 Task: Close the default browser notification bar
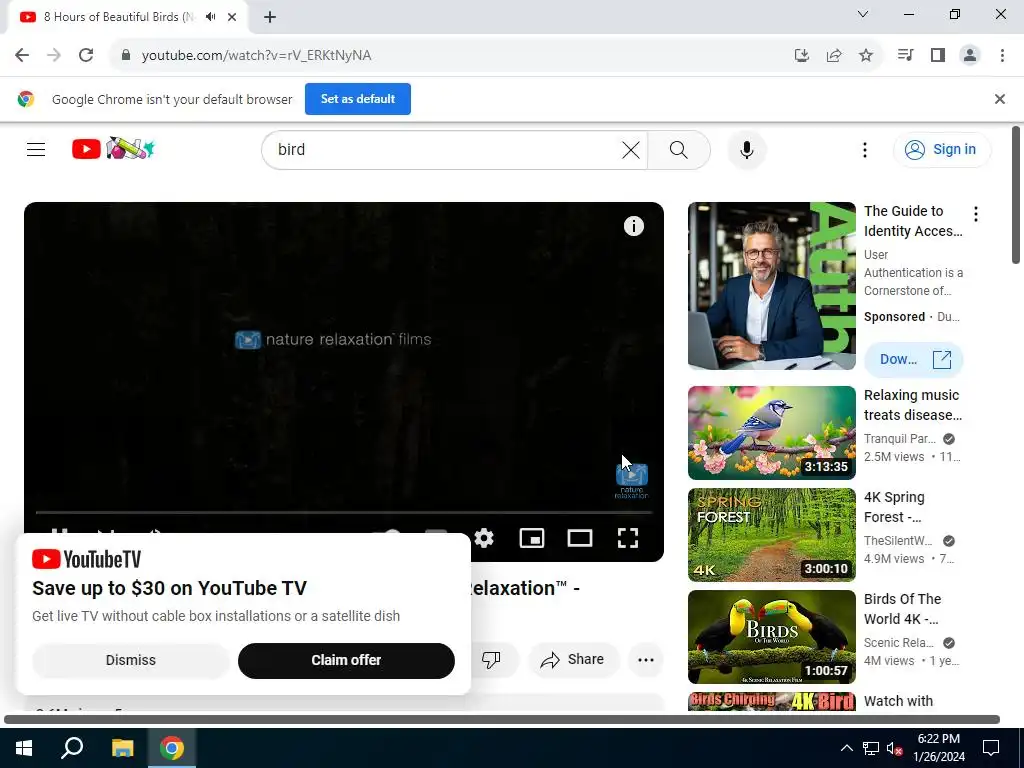coord(999,99)
